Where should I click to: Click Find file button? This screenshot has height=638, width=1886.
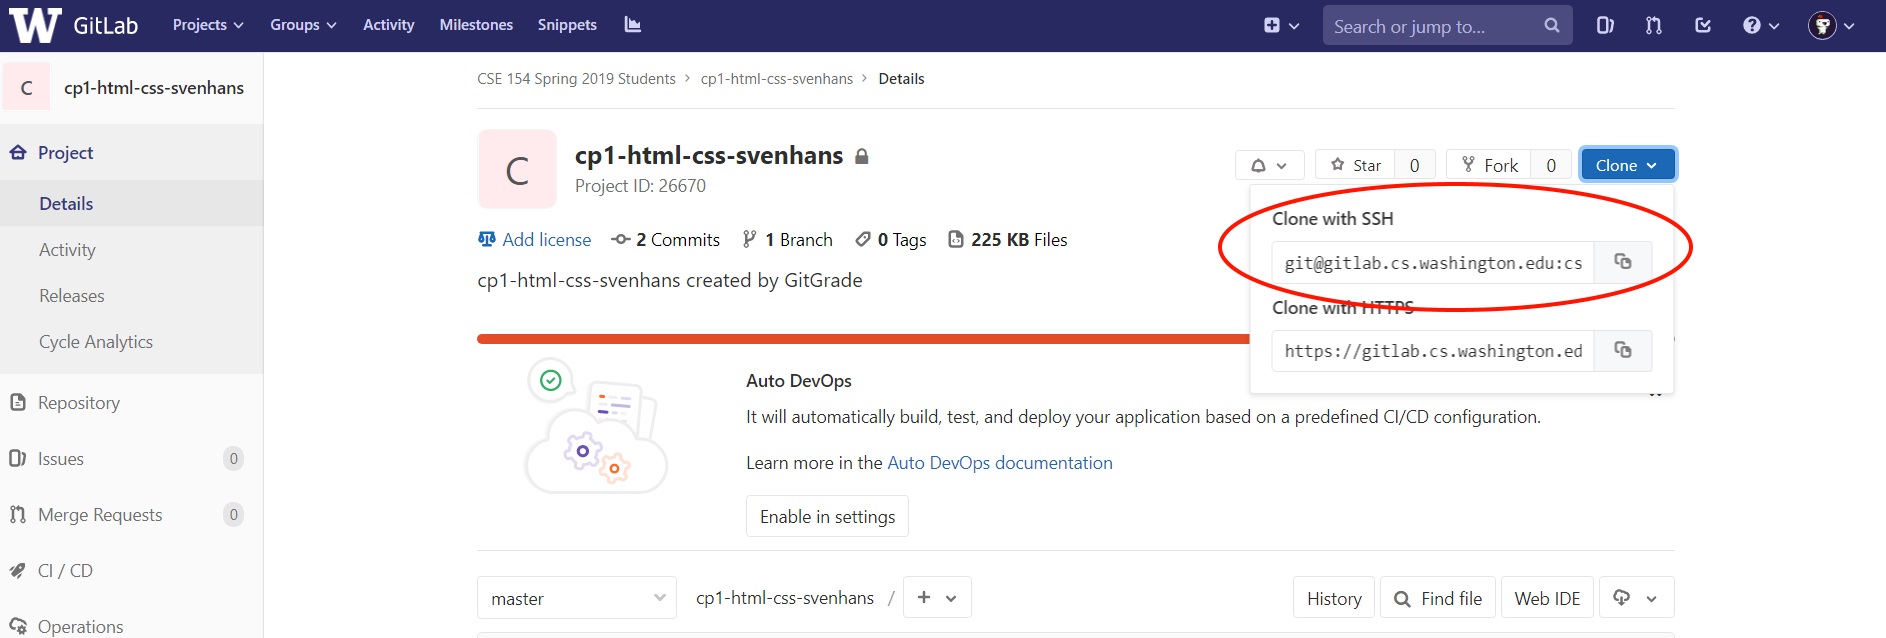coord(1438,598)
